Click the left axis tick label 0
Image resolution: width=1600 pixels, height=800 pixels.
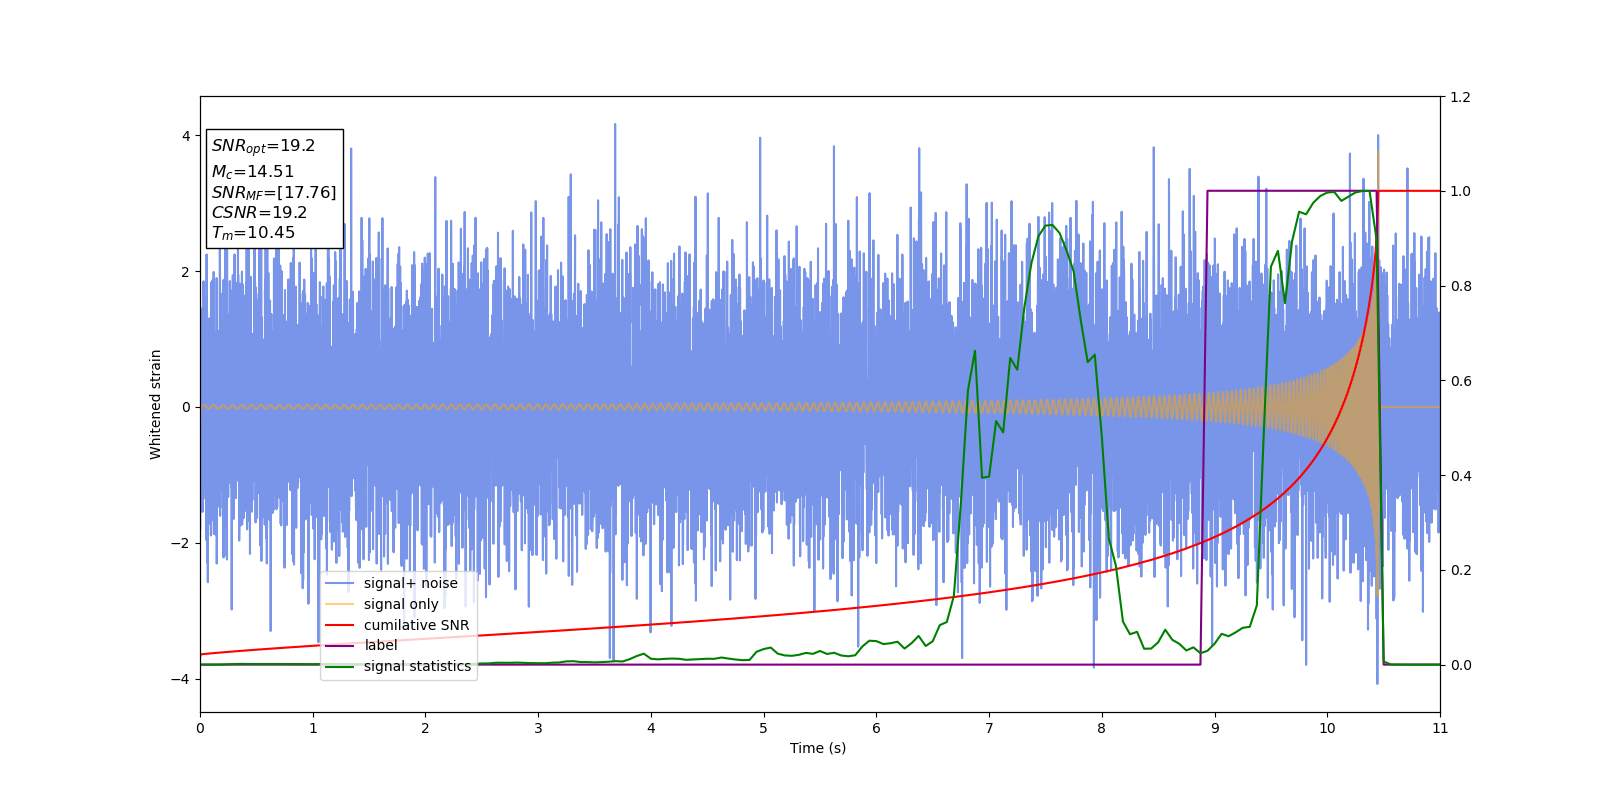(186, 407)
